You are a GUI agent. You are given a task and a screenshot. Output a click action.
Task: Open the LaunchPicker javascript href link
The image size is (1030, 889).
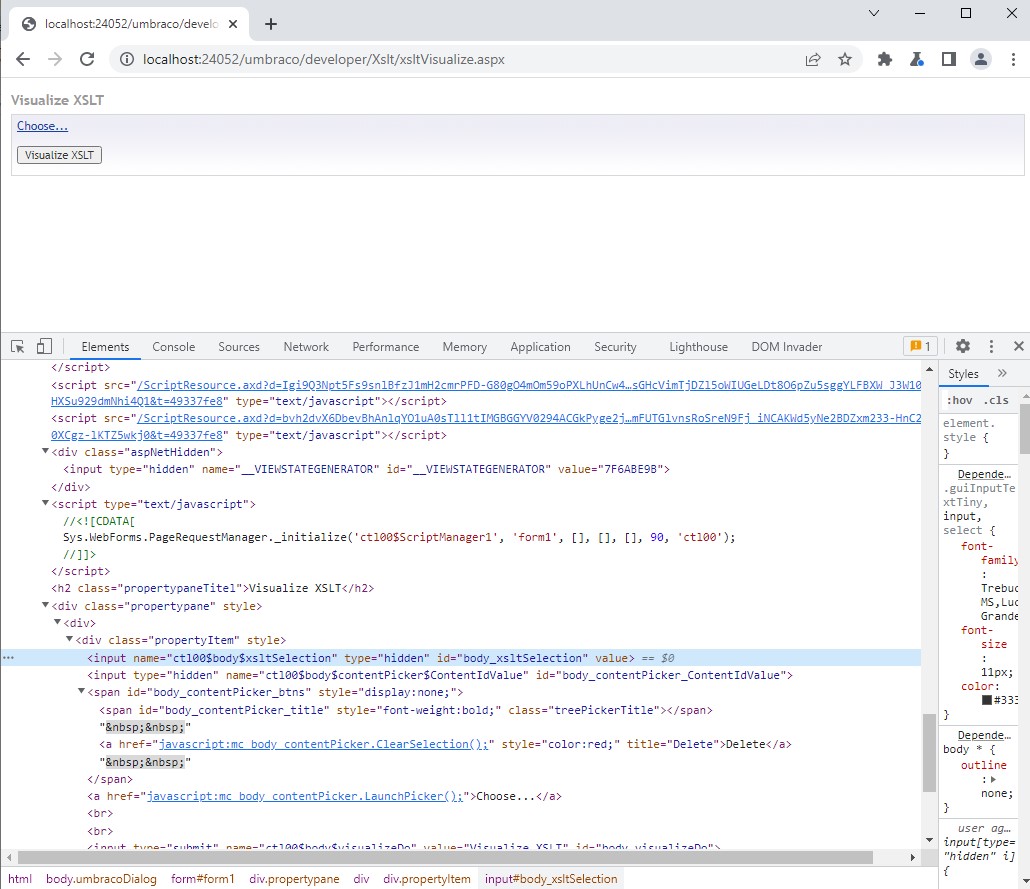click(x=305, y=796)
